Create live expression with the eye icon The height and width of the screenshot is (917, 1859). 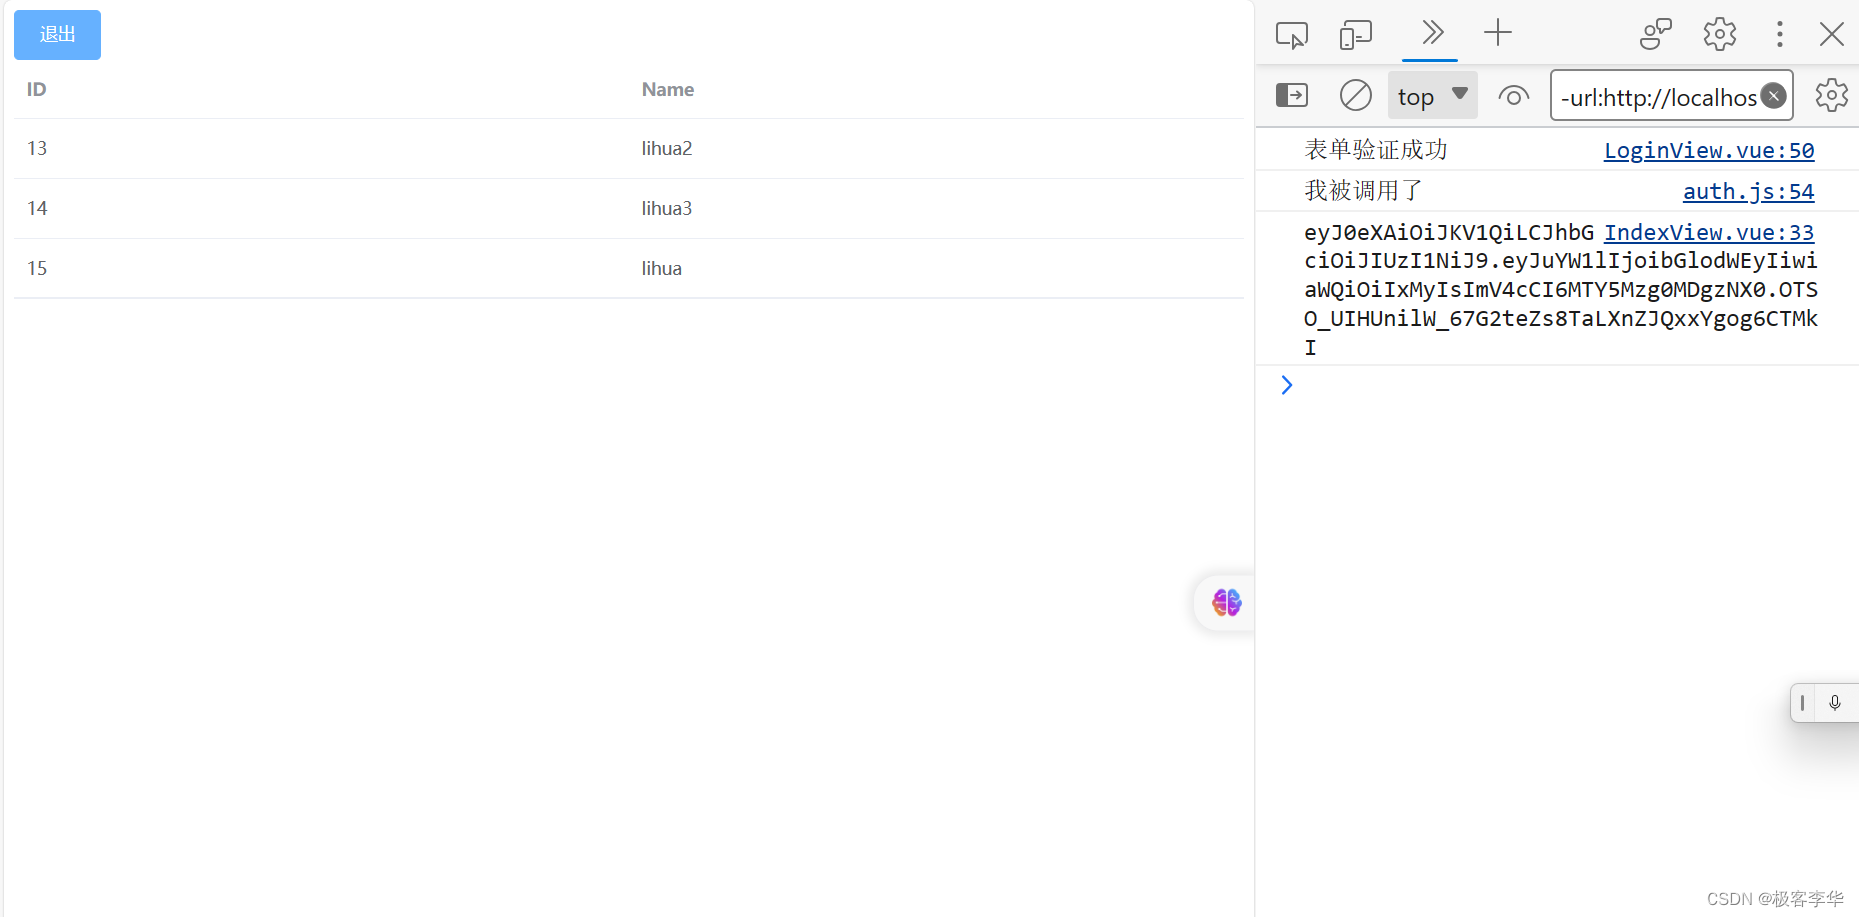pyautogui.click(x=1514, y=96)
